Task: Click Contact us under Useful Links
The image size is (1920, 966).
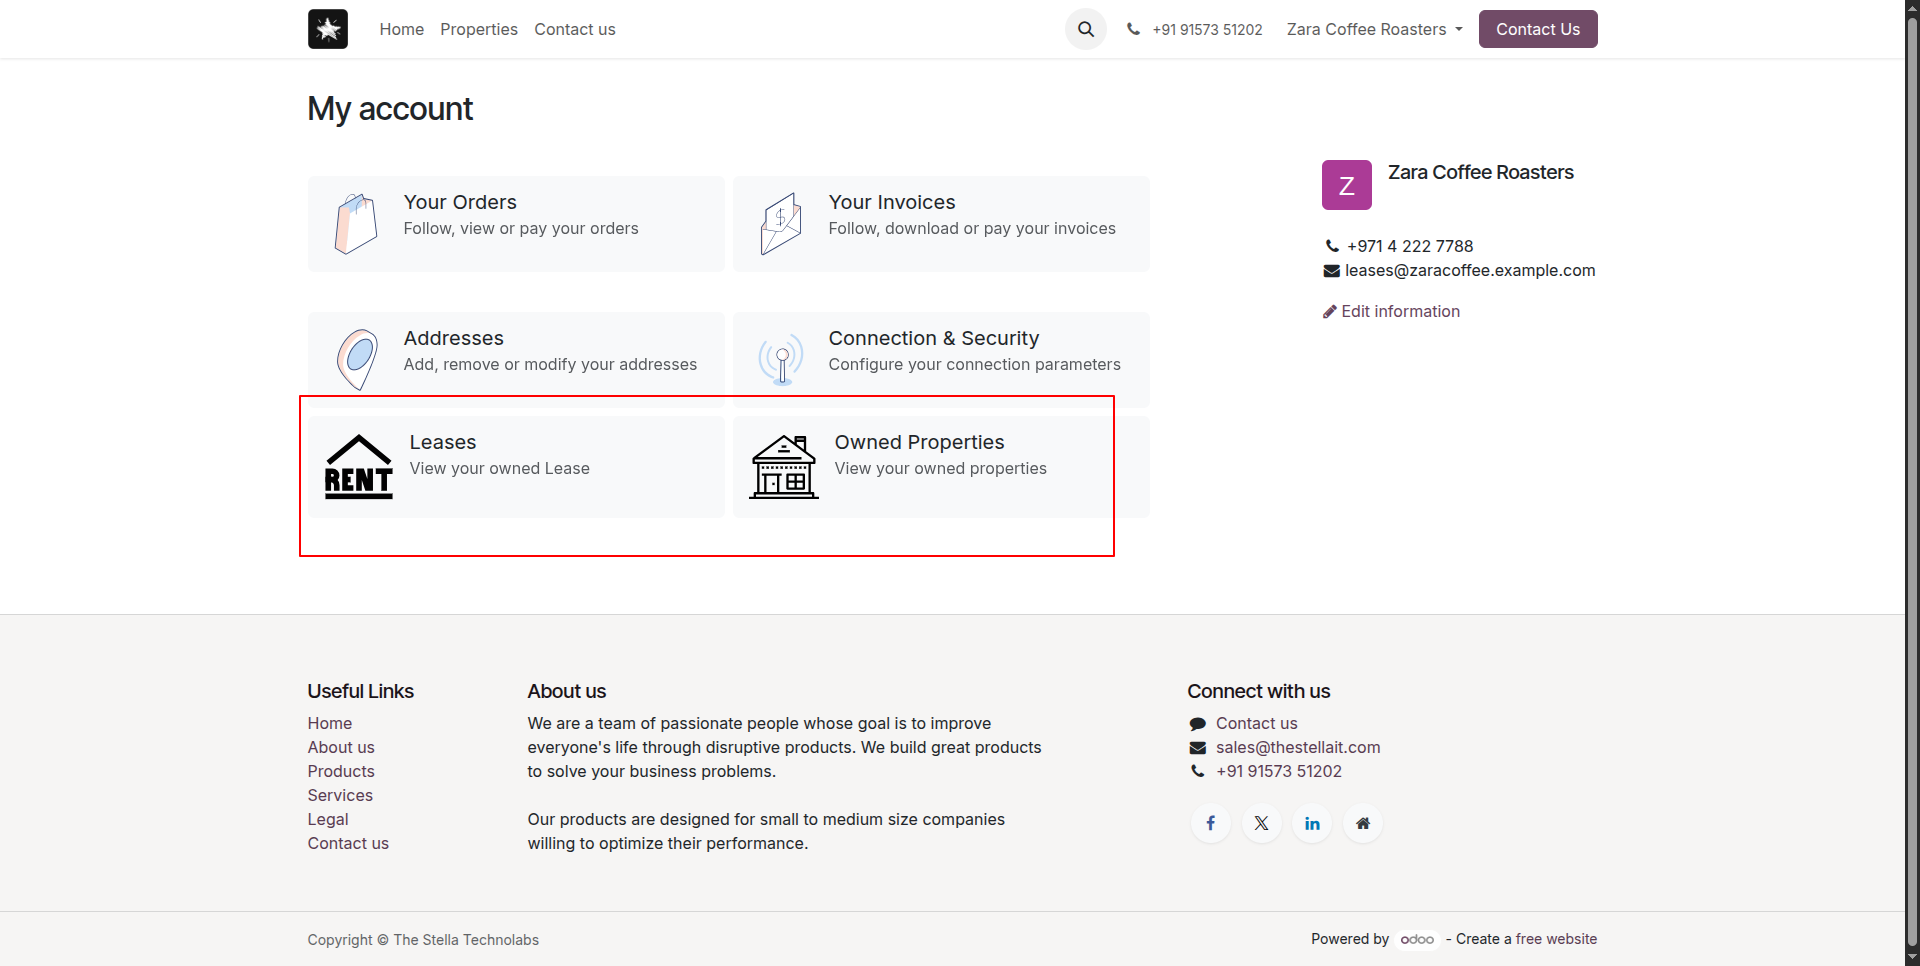Action: (348, 843)
